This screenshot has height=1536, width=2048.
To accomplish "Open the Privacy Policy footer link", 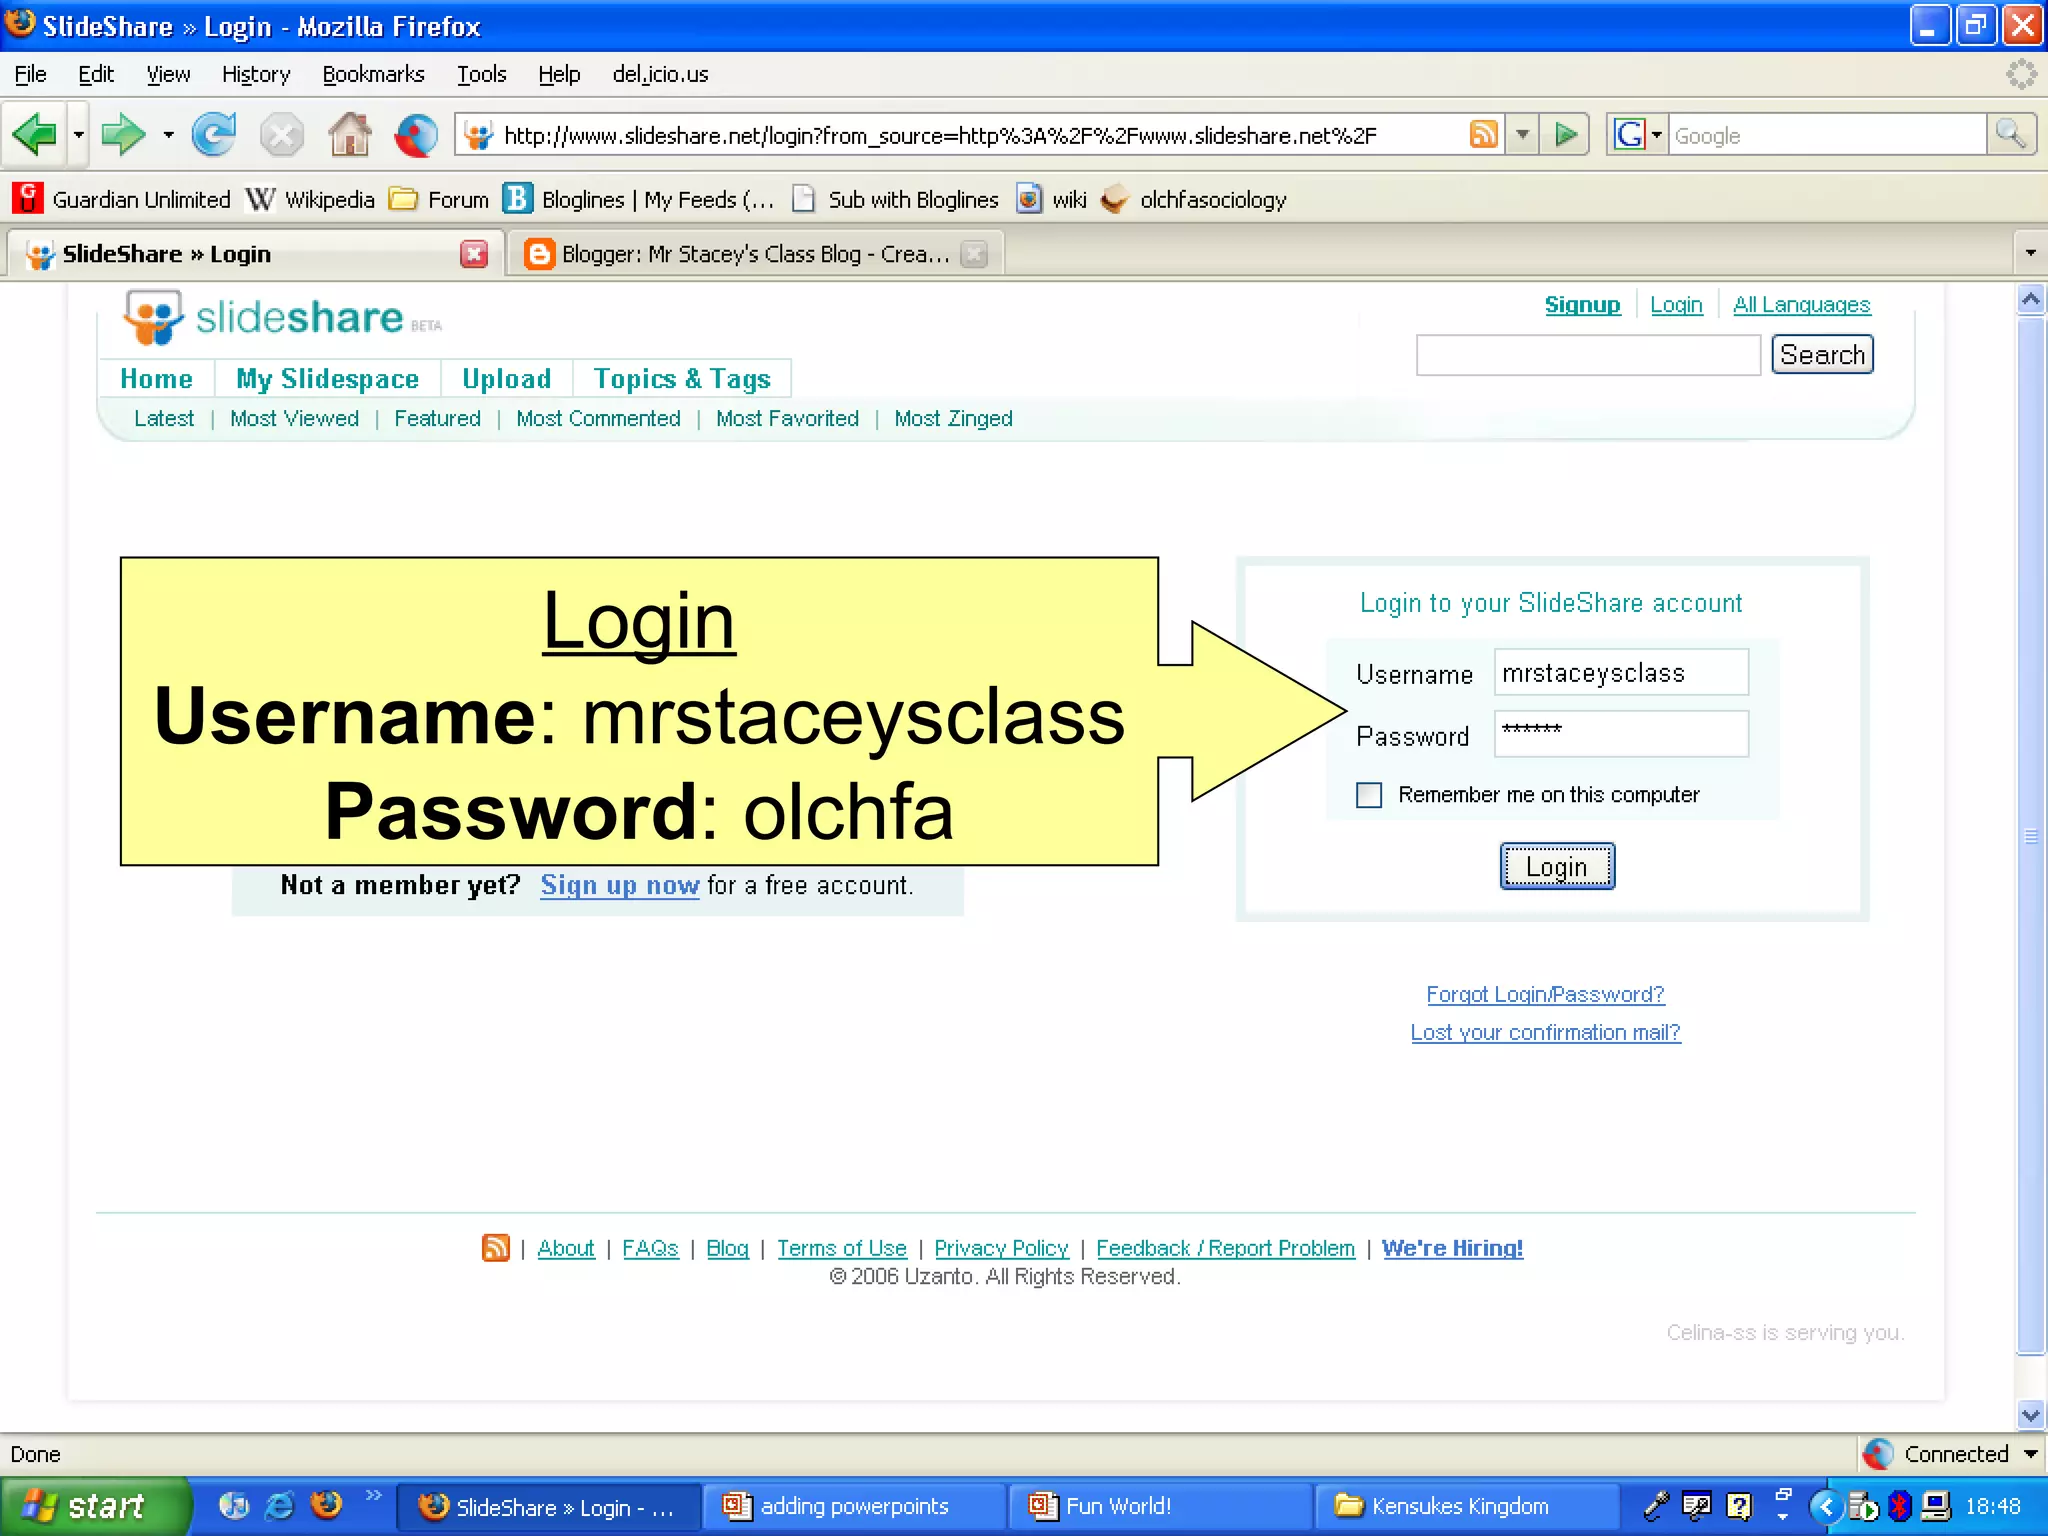I will point(1001,1248).
